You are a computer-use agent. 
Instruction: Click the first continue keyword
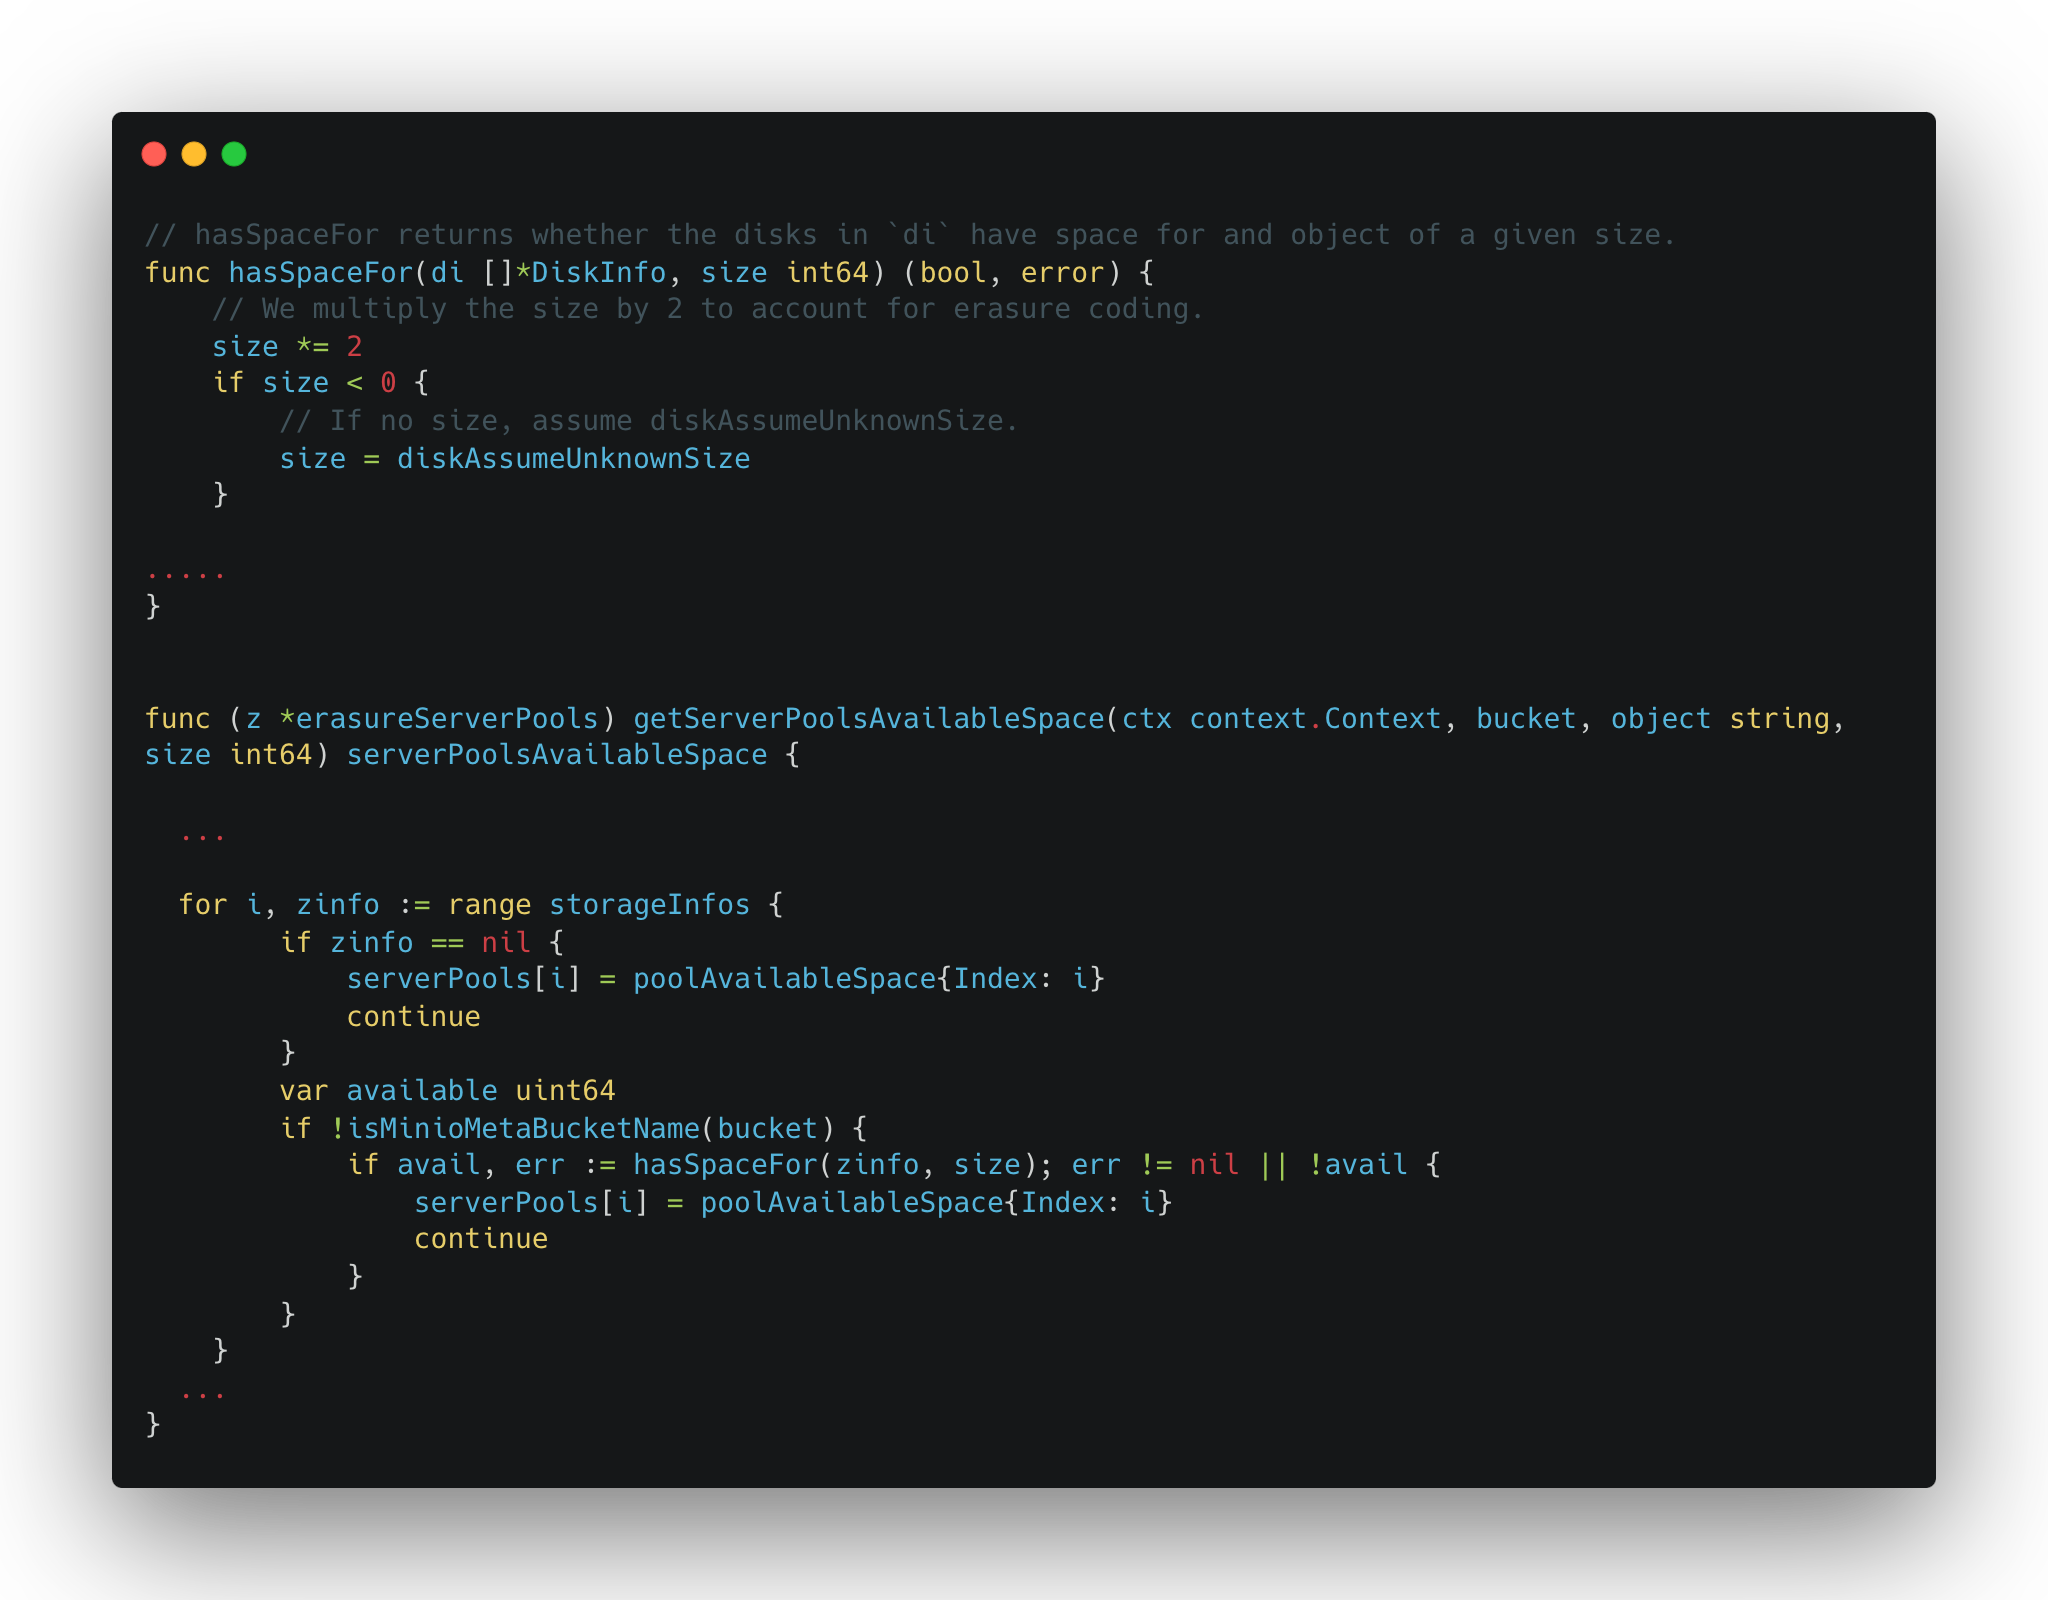pos(413,1017)
